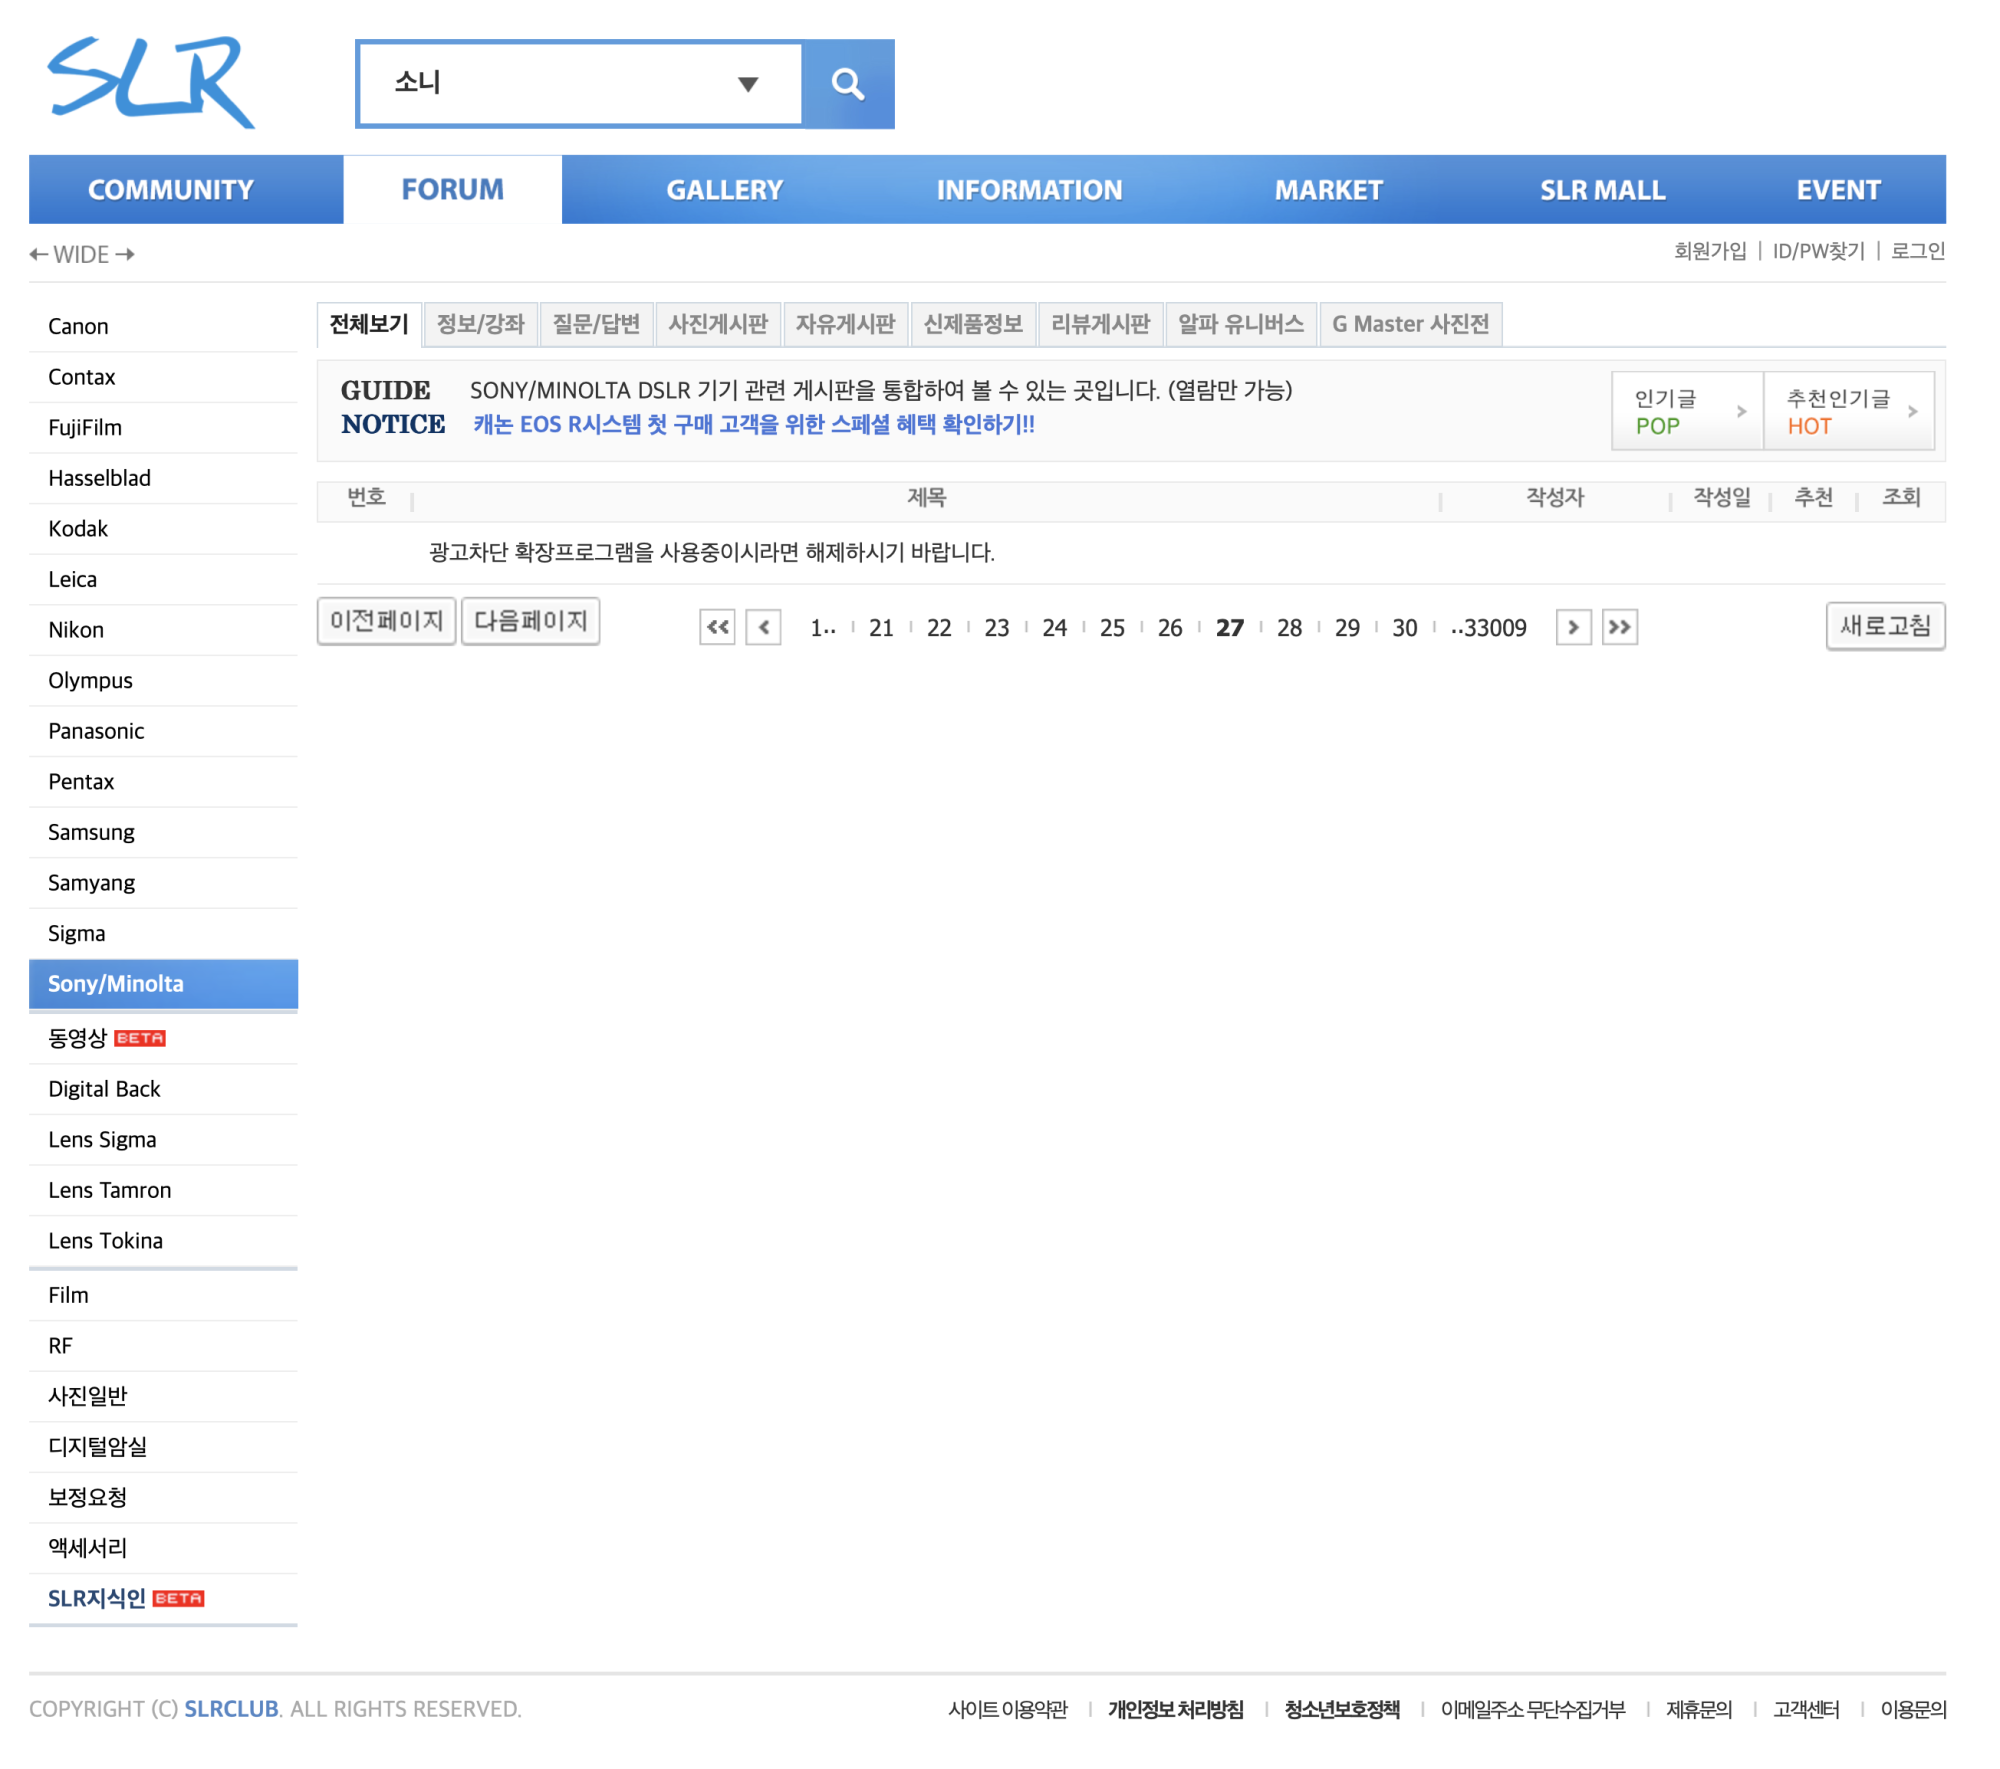The height and width of the screenshot is (1769, 2000).
Task: Select the Sony/Minolta highlighted sidebar item
Action: click(x=115, y=984)
